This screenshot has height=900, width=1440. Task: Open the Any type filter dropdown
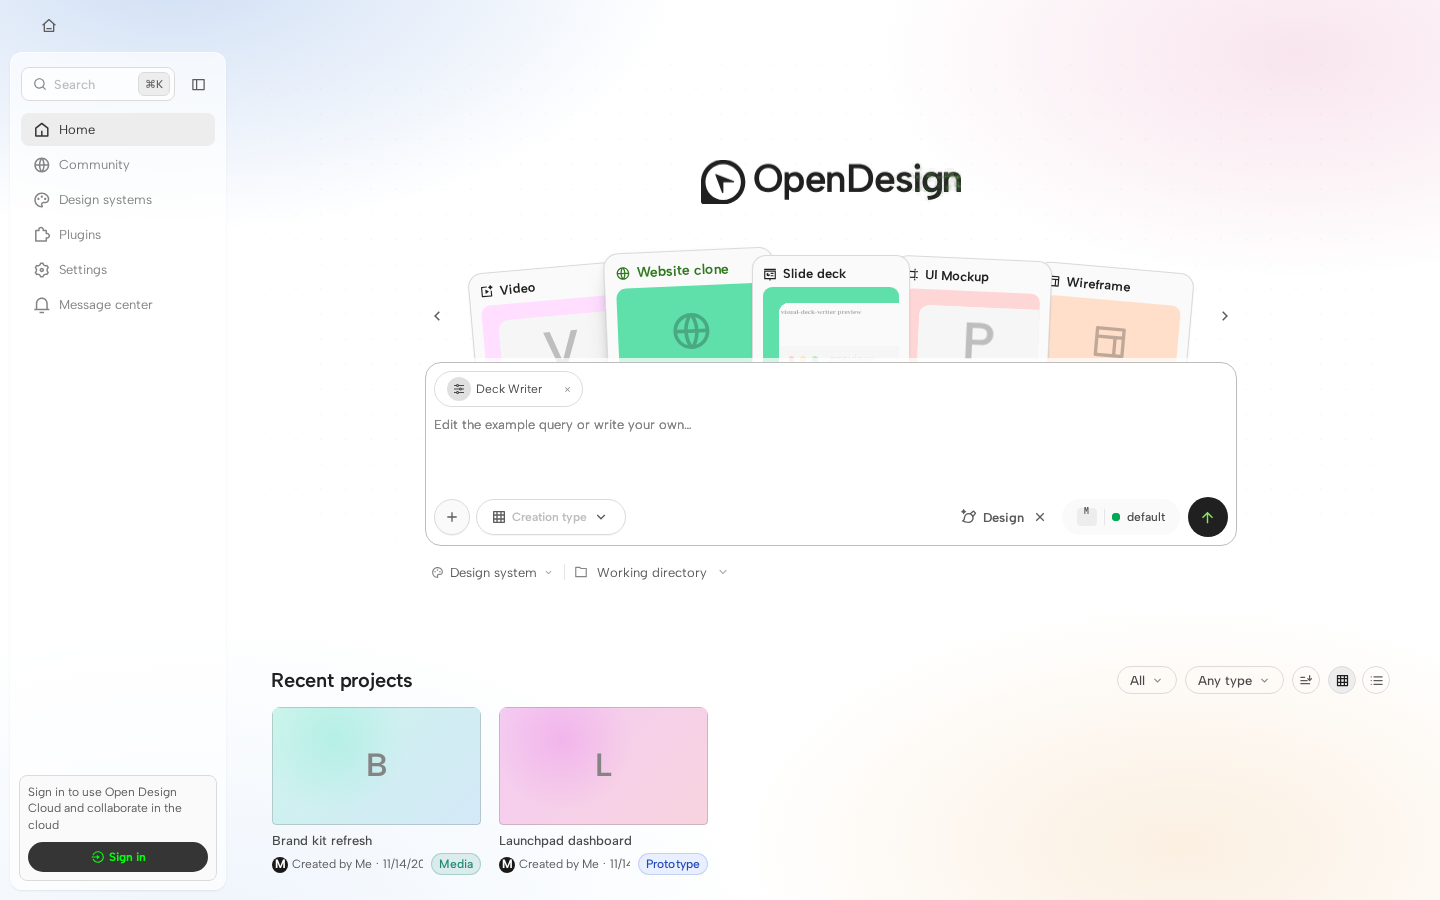pyautogui.click(x=1234, y=680)
